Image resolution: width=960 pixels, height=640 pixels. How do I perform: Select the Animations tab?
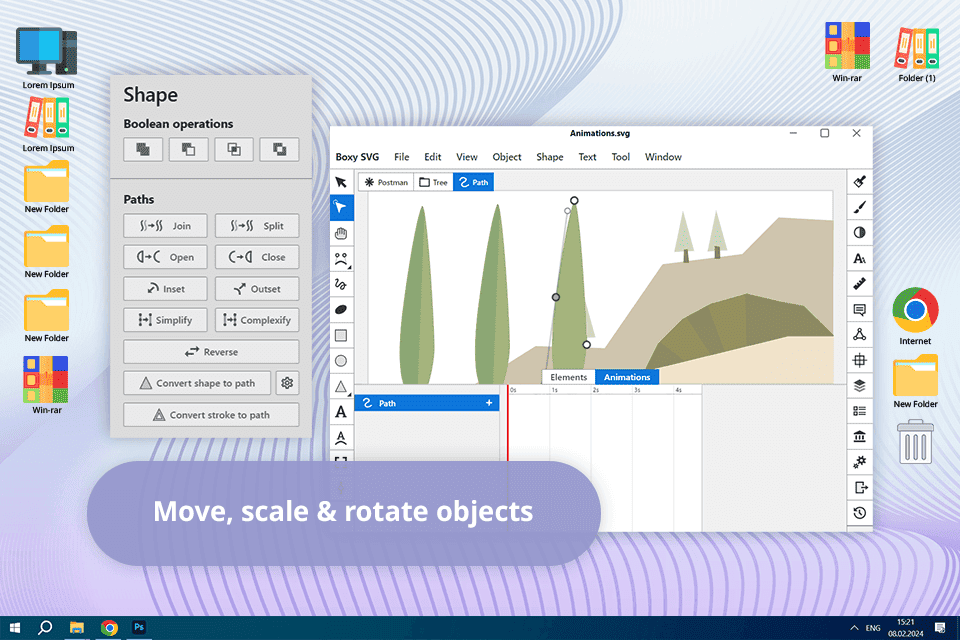(627, 377)
